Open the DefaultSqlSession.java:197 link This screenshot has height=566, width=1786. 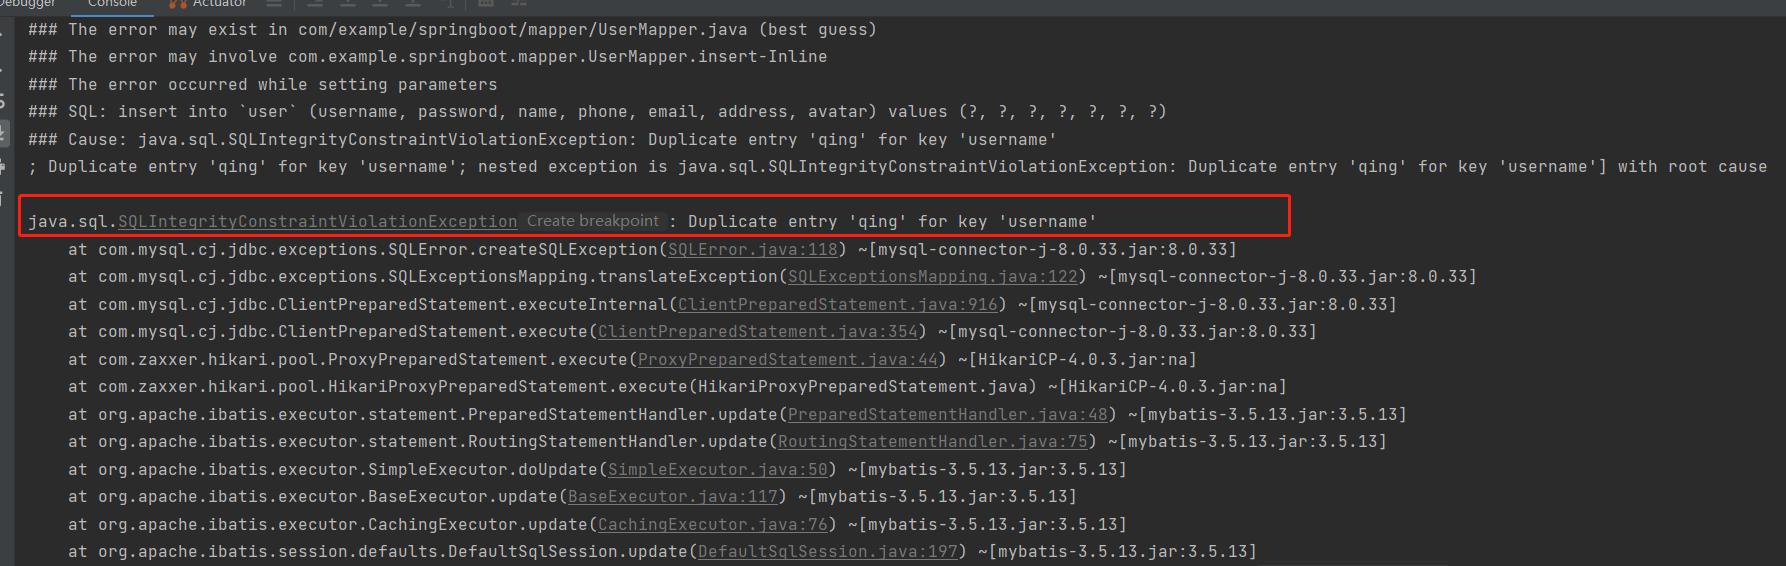click(827, 552)
